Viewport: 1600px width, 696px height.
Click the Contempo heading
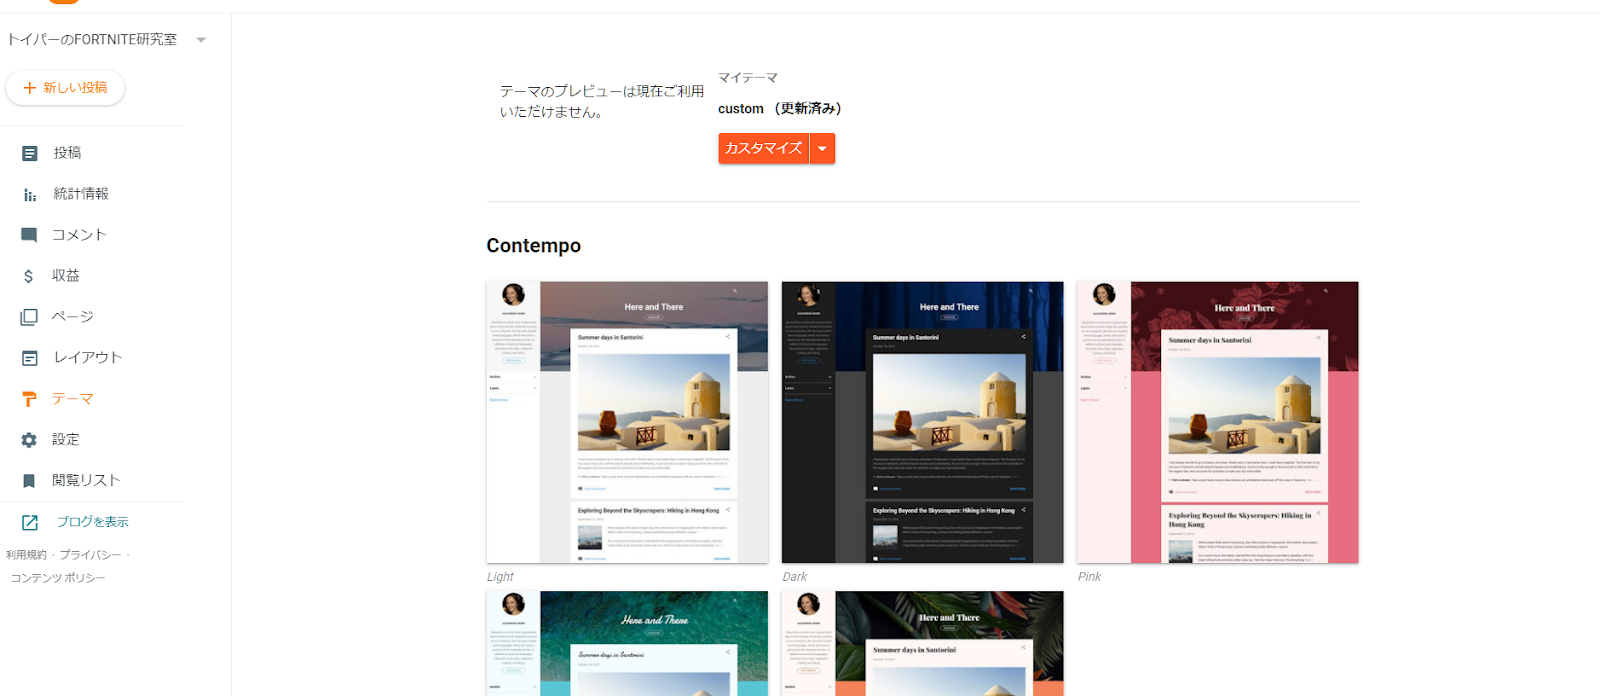tap(533, 246)
